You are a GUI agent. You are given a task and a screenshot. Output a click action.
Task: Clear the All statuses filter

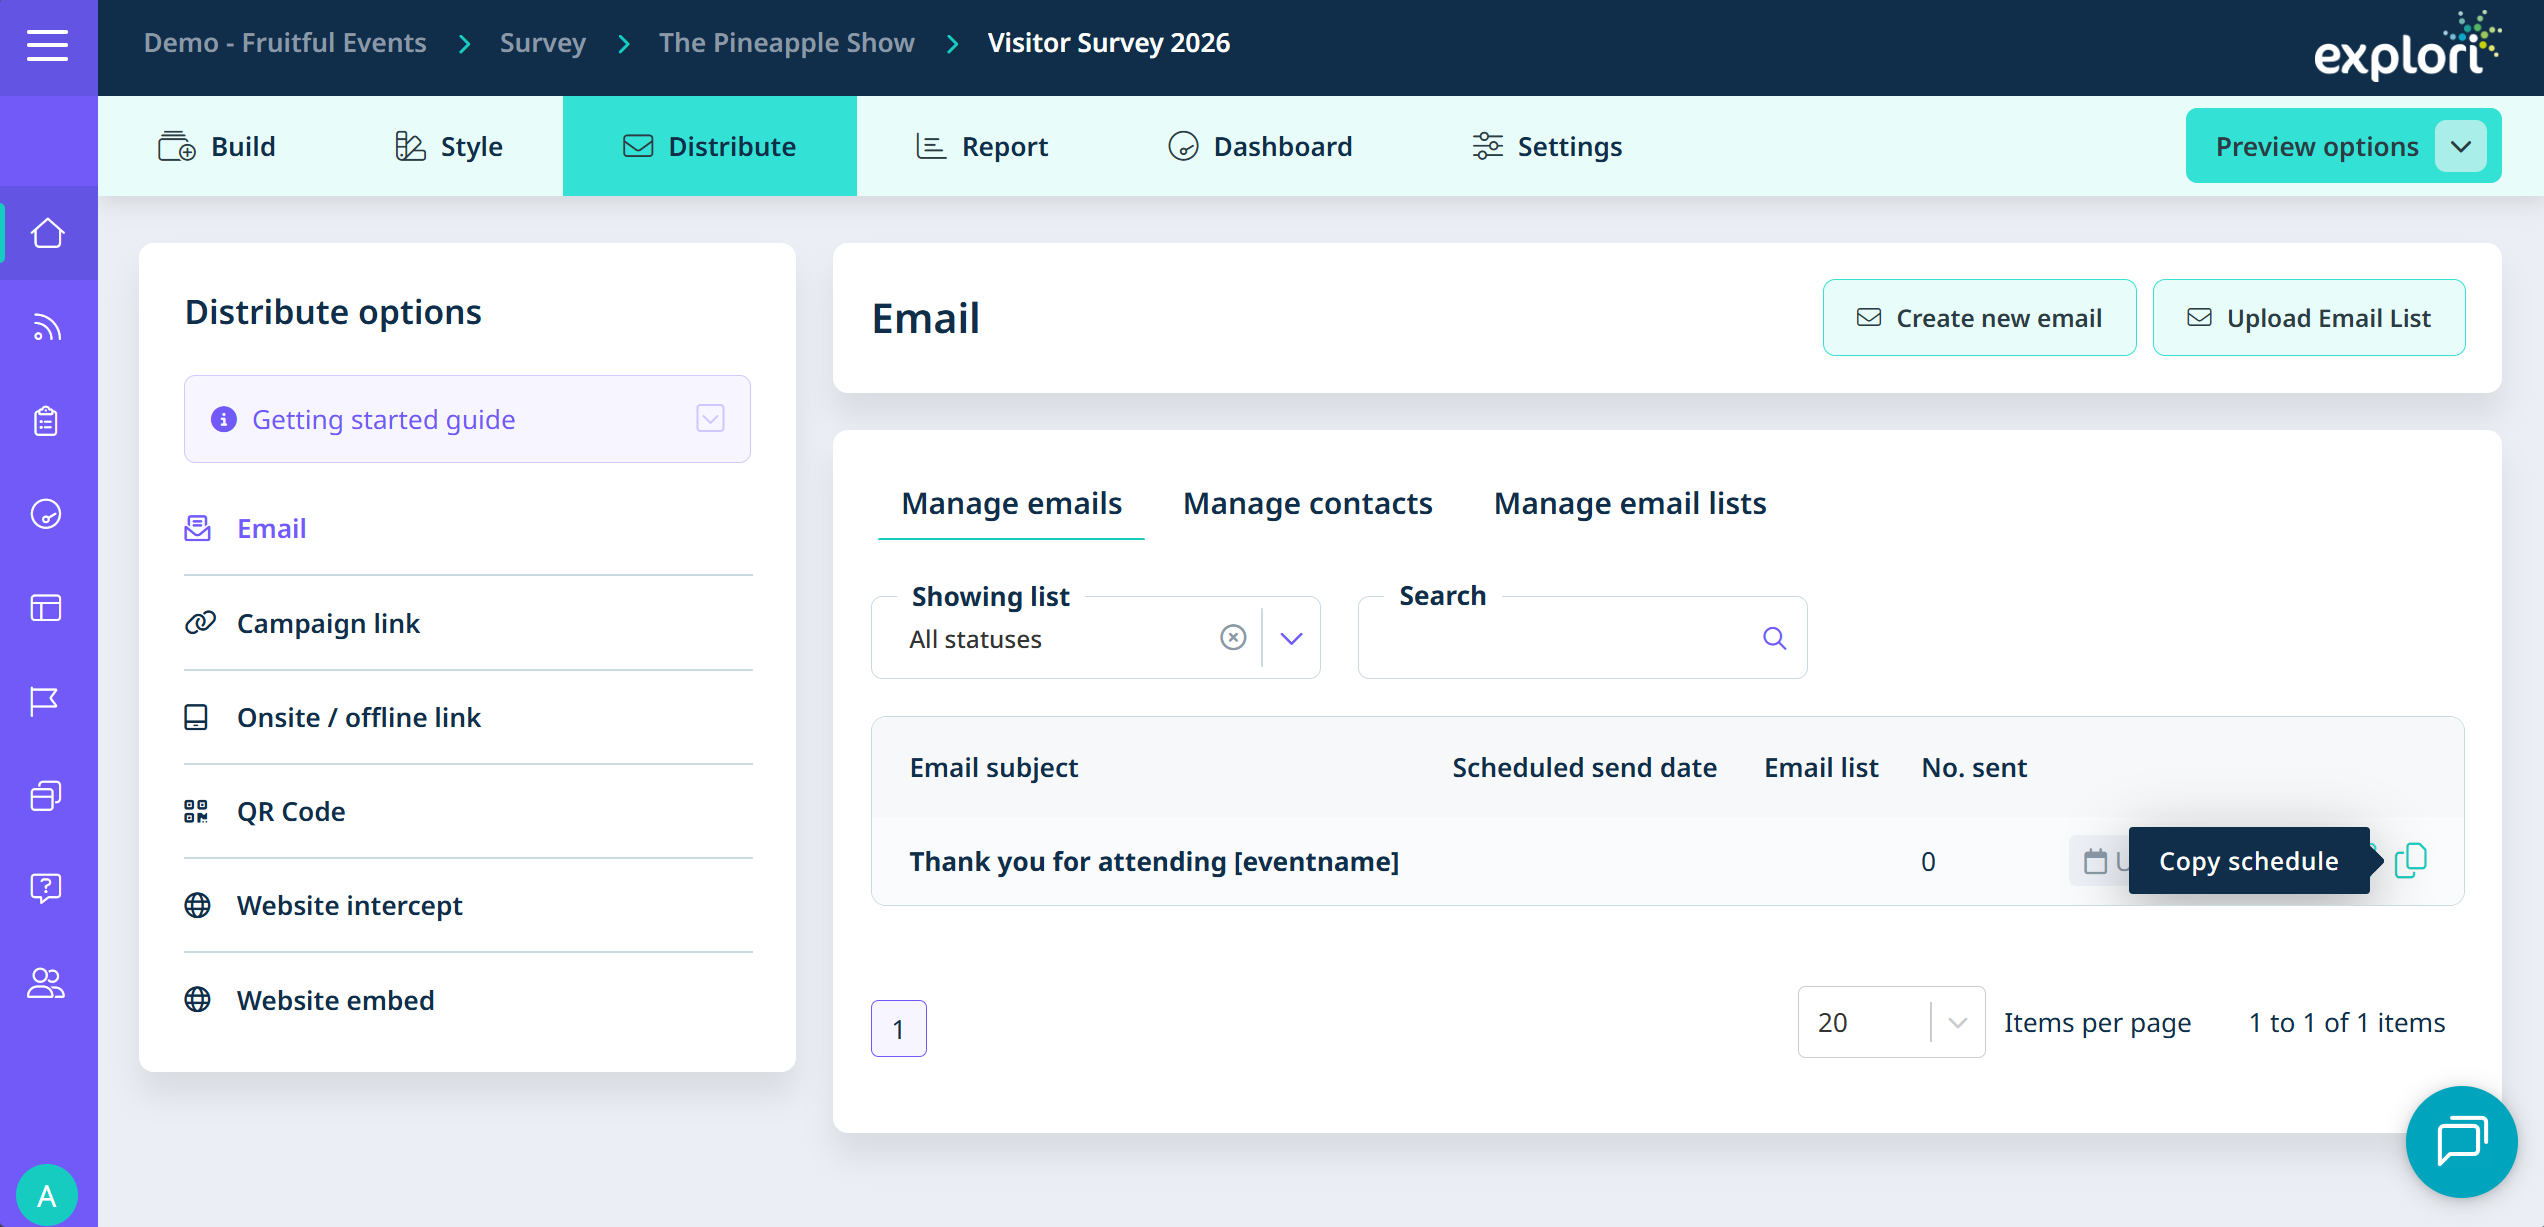pyautogui.click(x=1233, y=638)
